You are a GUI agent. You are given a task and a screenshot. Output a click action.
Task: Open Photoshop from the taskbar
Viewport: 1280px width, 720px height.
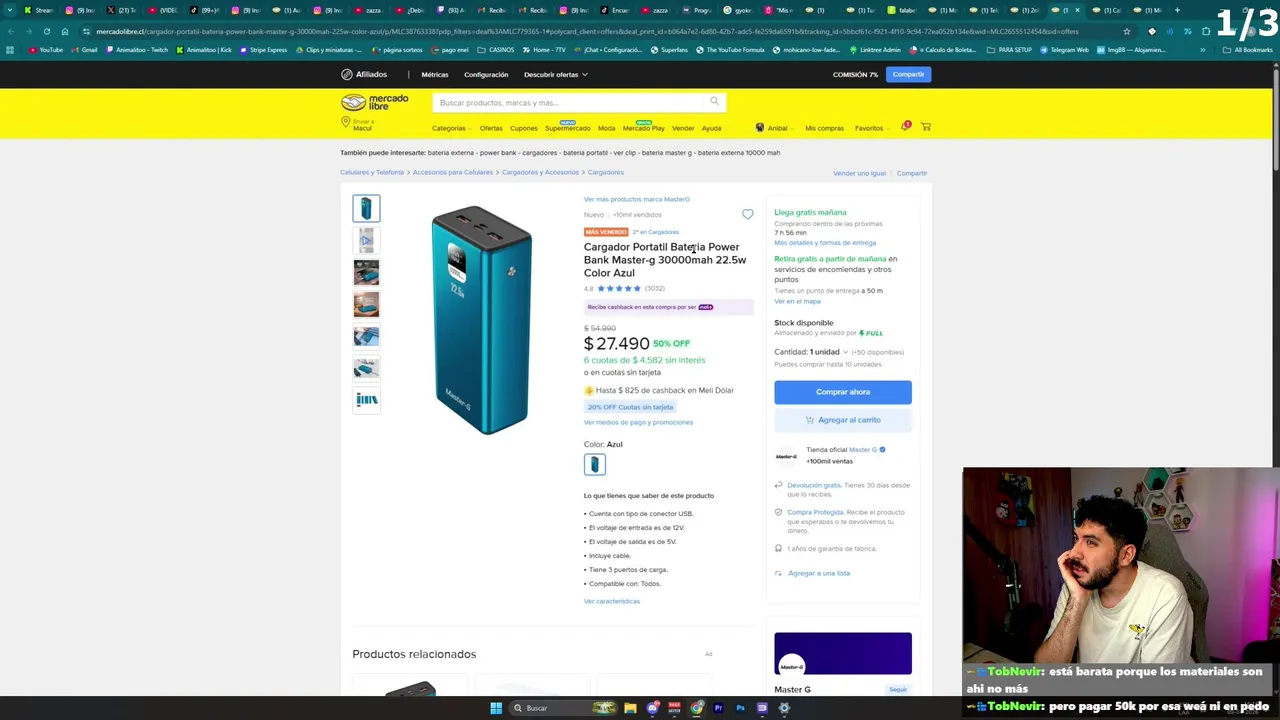point(740,708)
